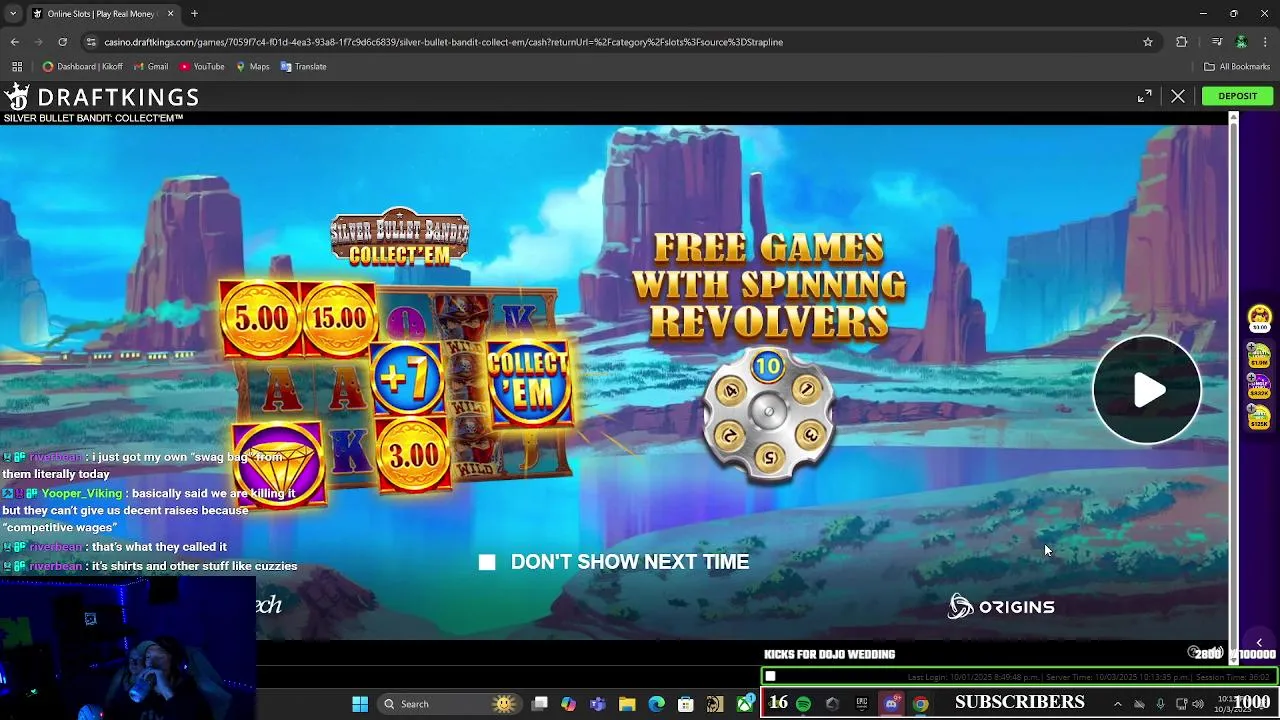Open Xbox app from the taskbar
Image resolution: width=1280 pixels, height=720 pixels.
point(745,704)
